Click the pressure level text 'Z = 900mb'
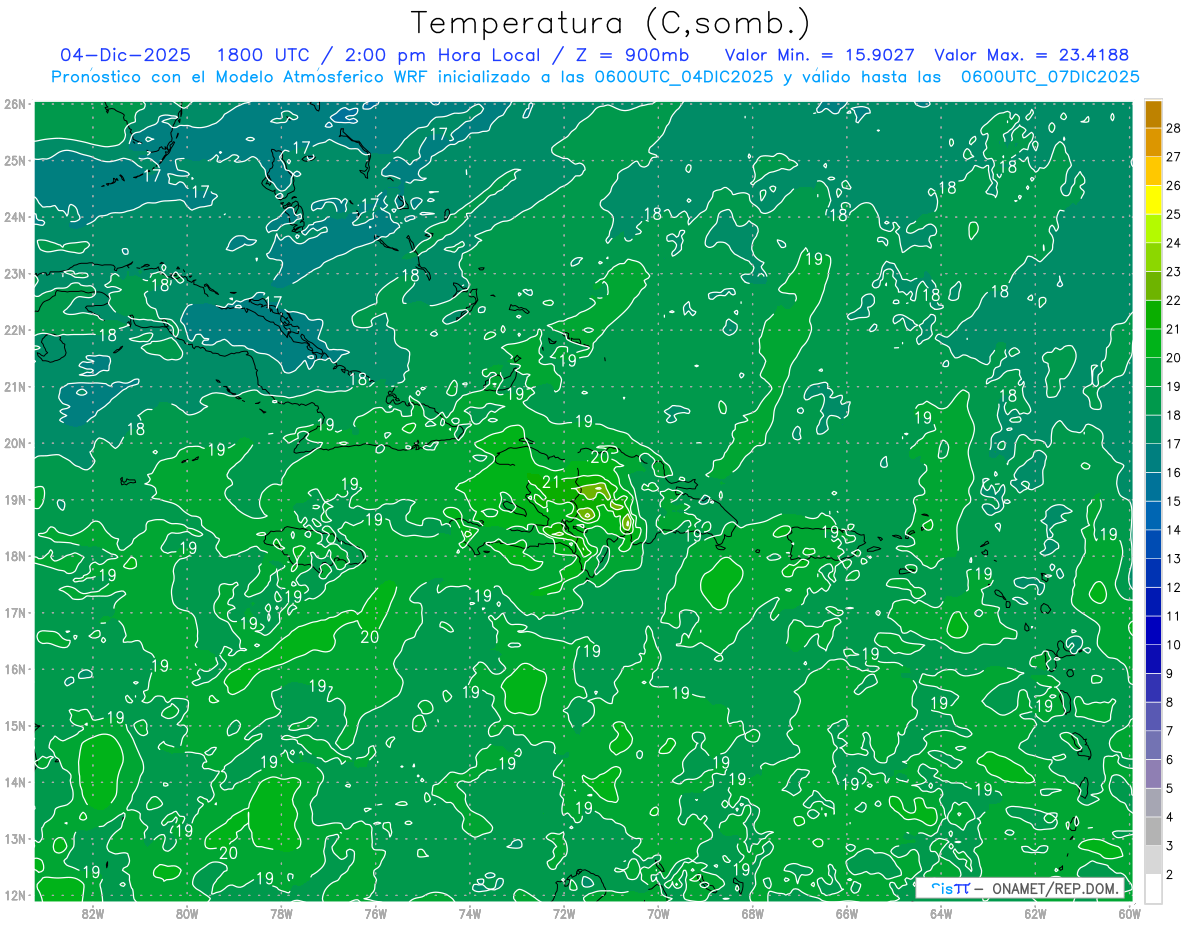Viewport: 1200px width, 927px height. (x=632, y=55)
